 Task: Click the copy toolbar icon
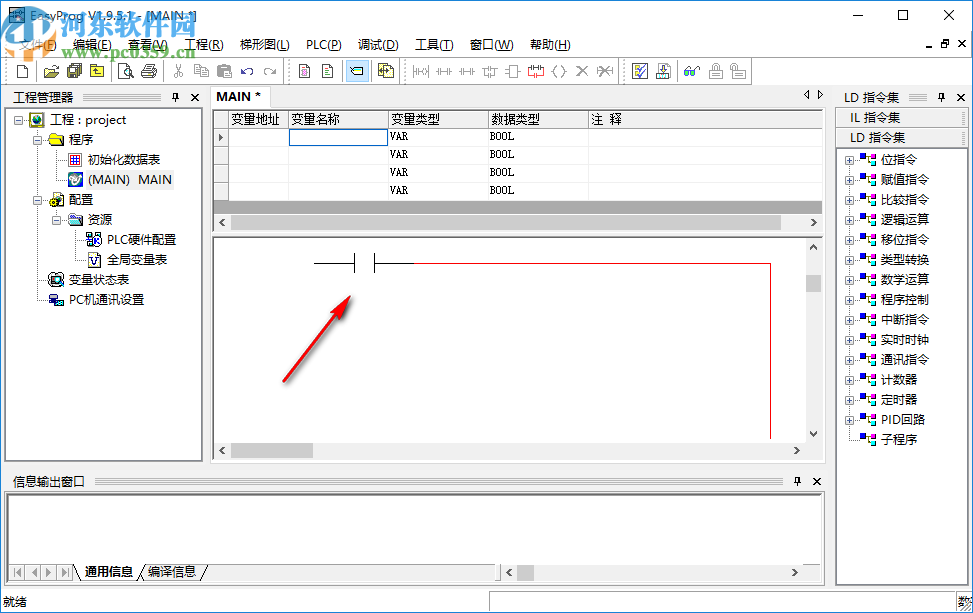(x=201, y=71)
